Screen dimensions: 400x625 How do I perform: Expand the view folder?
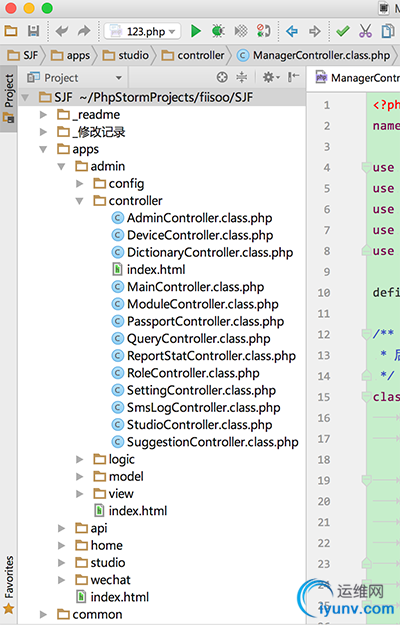pos(80,494)
